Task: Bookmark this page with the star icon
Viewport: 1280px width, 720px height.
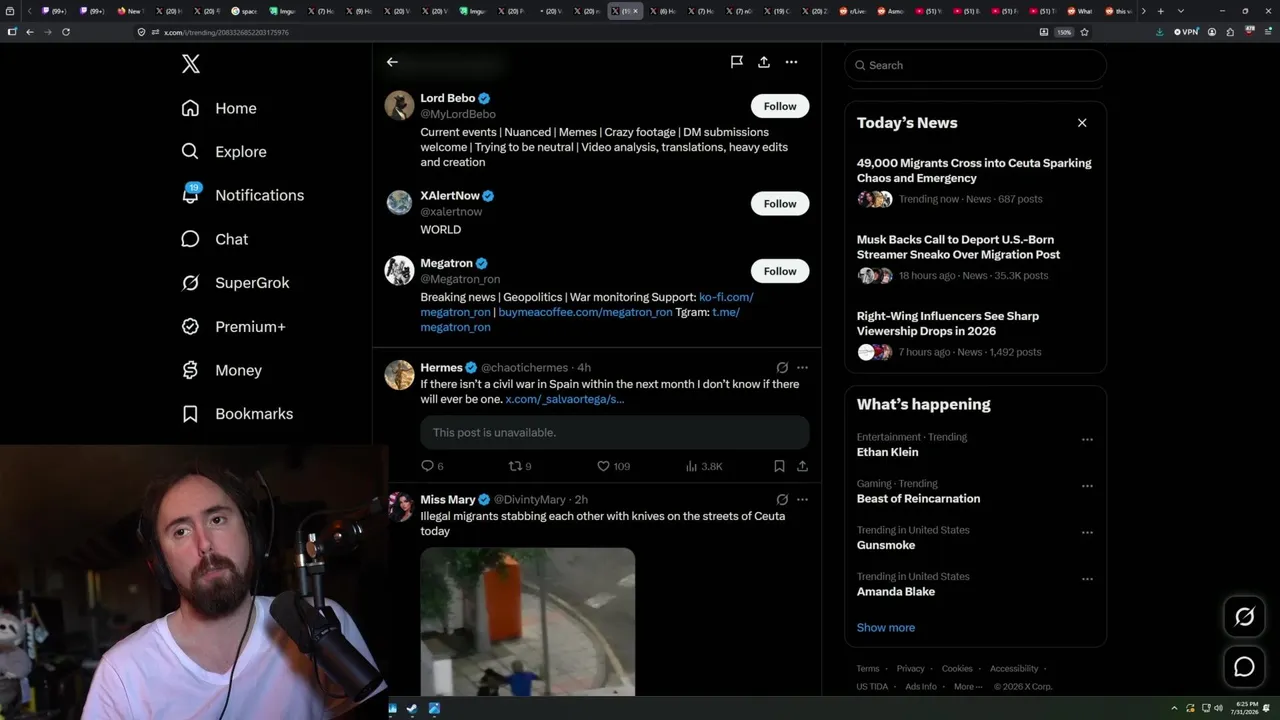Action: tap(1085, 32)
